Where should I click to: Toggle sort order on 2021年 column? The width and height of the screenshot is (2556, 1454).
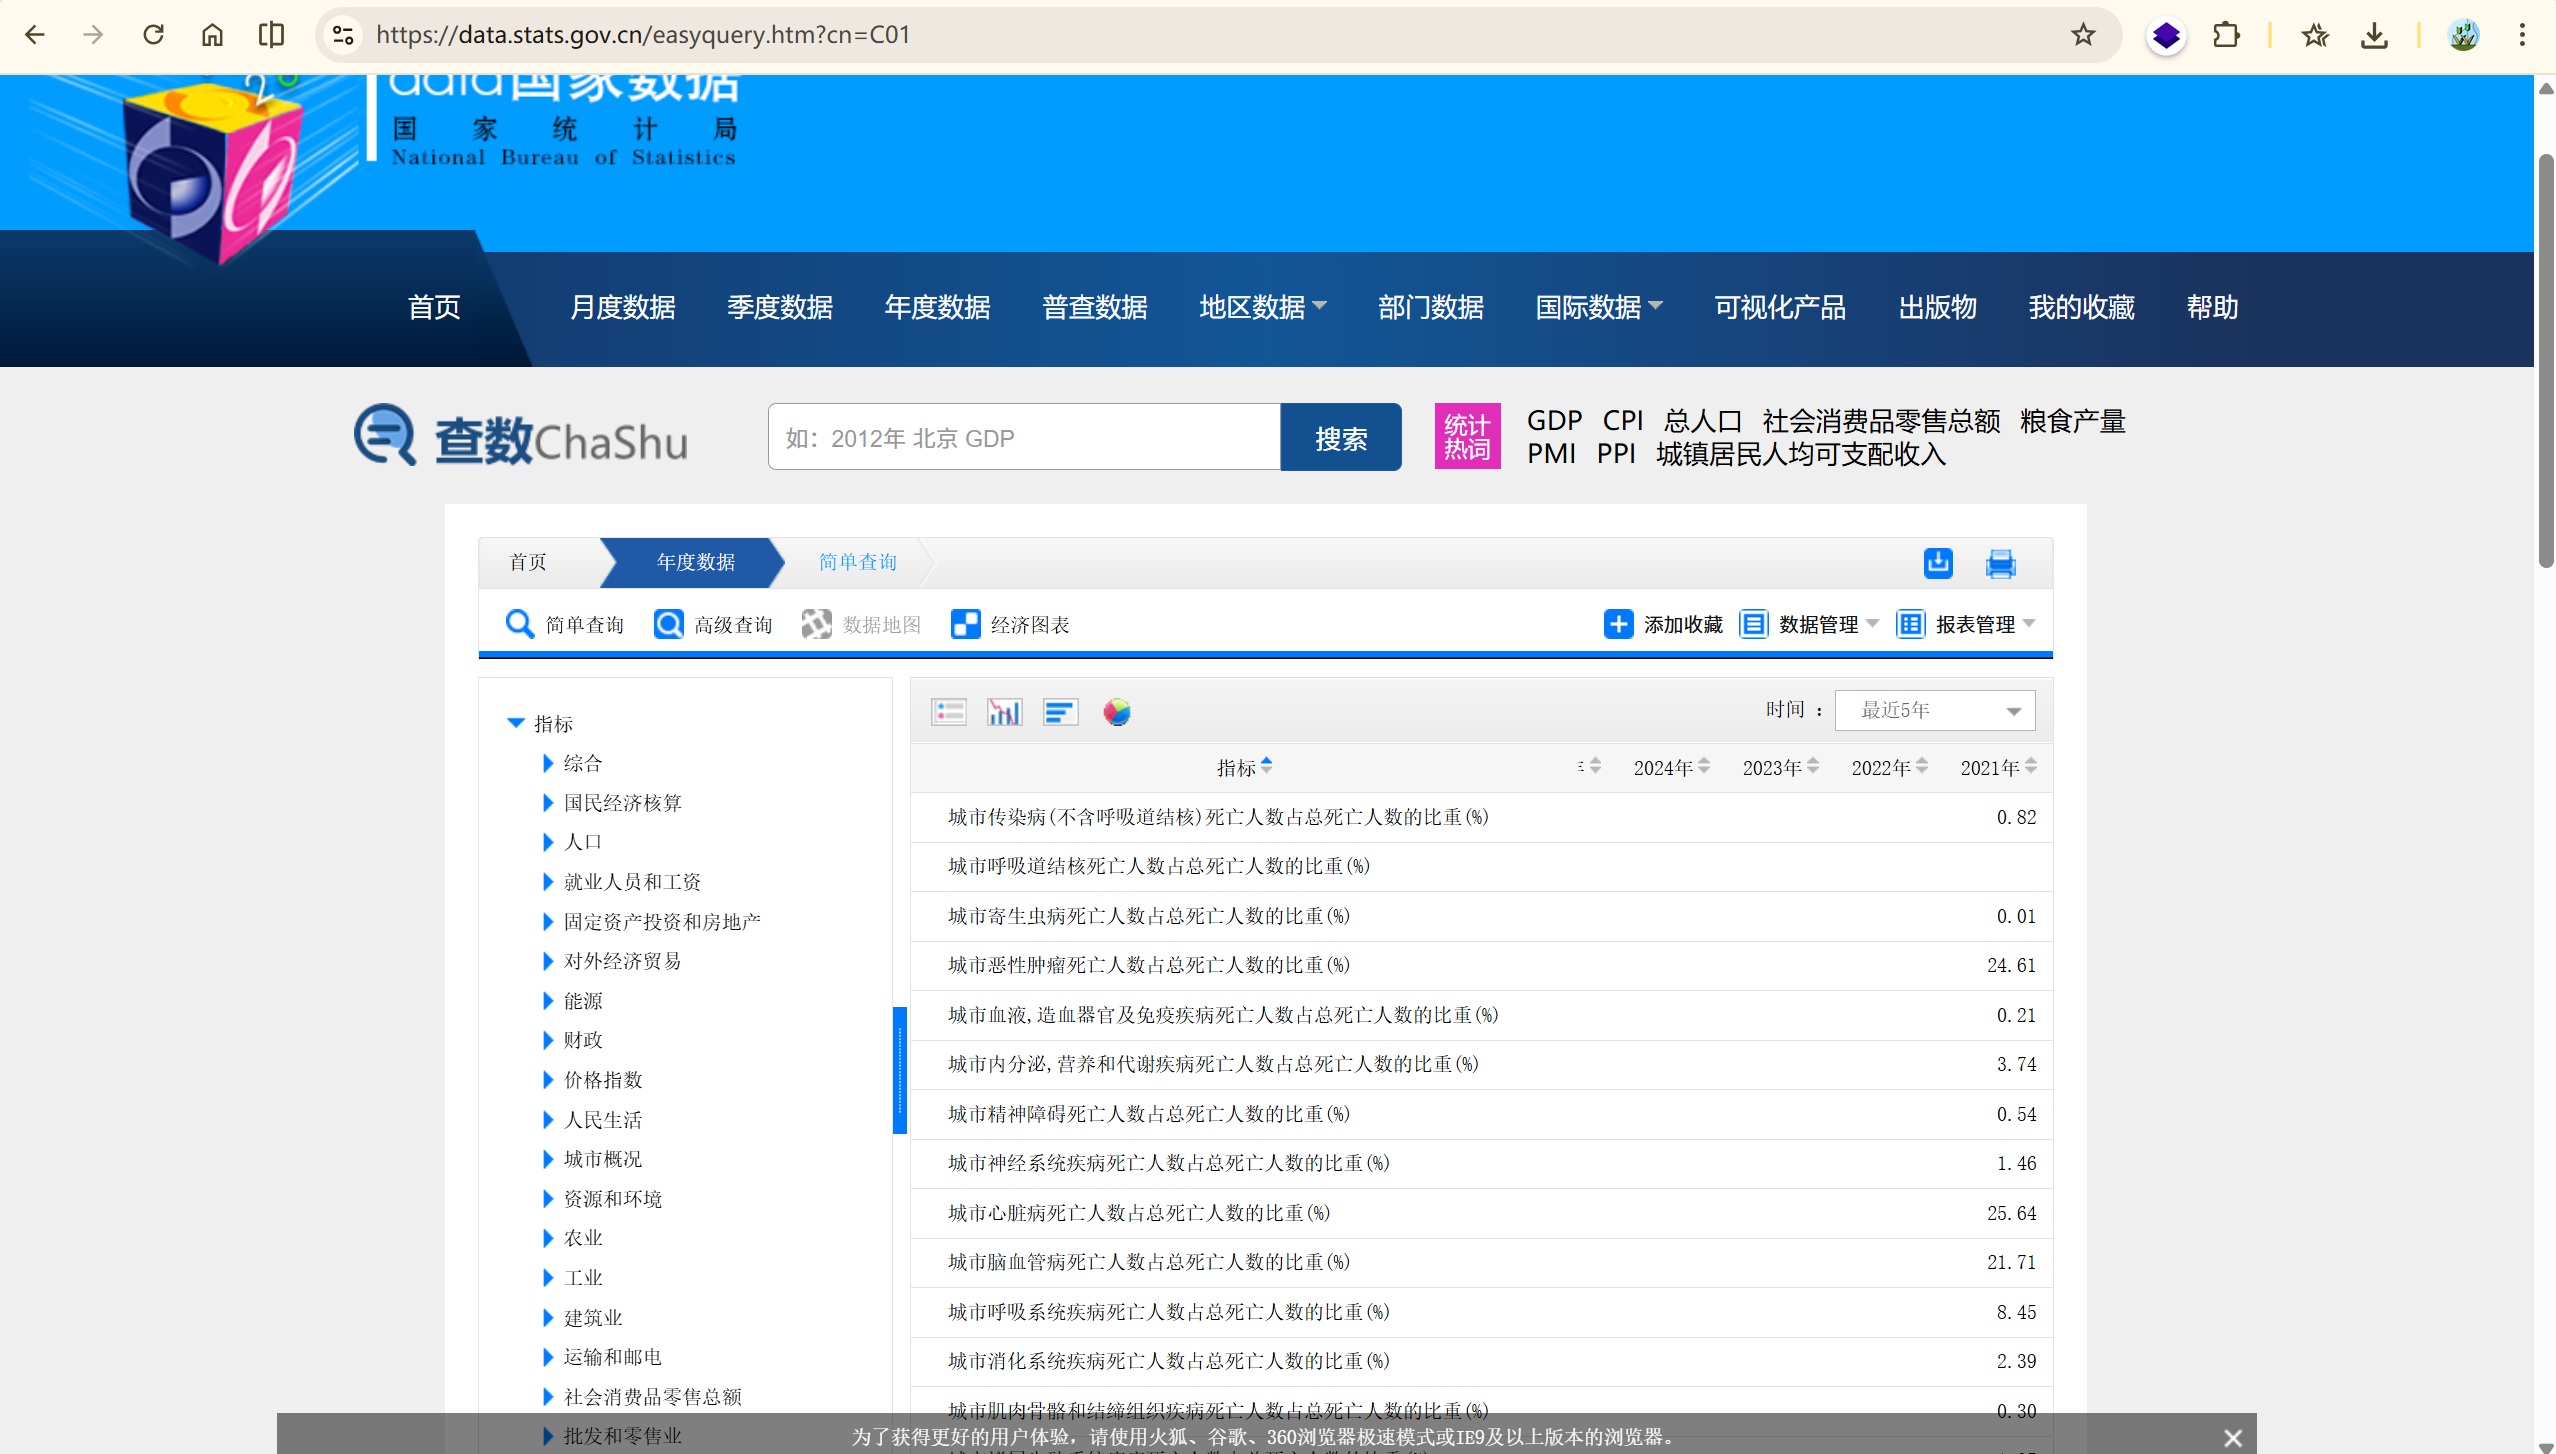2031,766
